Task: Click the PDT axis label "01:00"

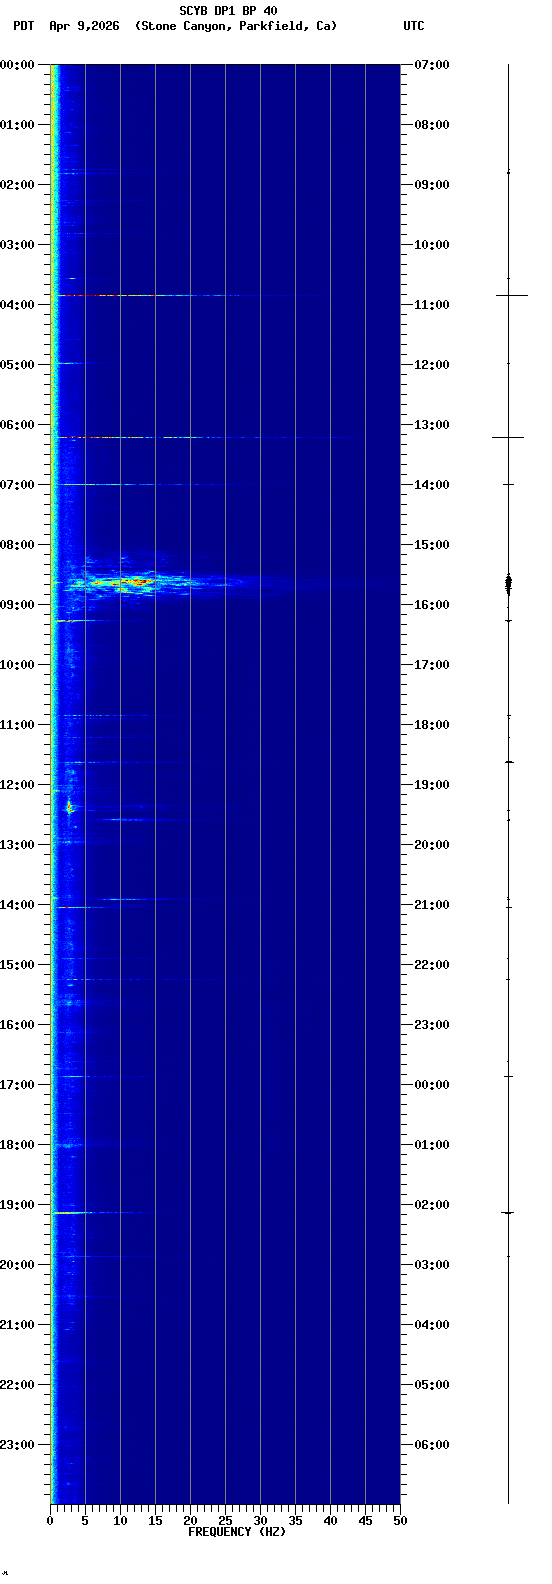Action: coord(19,125)
